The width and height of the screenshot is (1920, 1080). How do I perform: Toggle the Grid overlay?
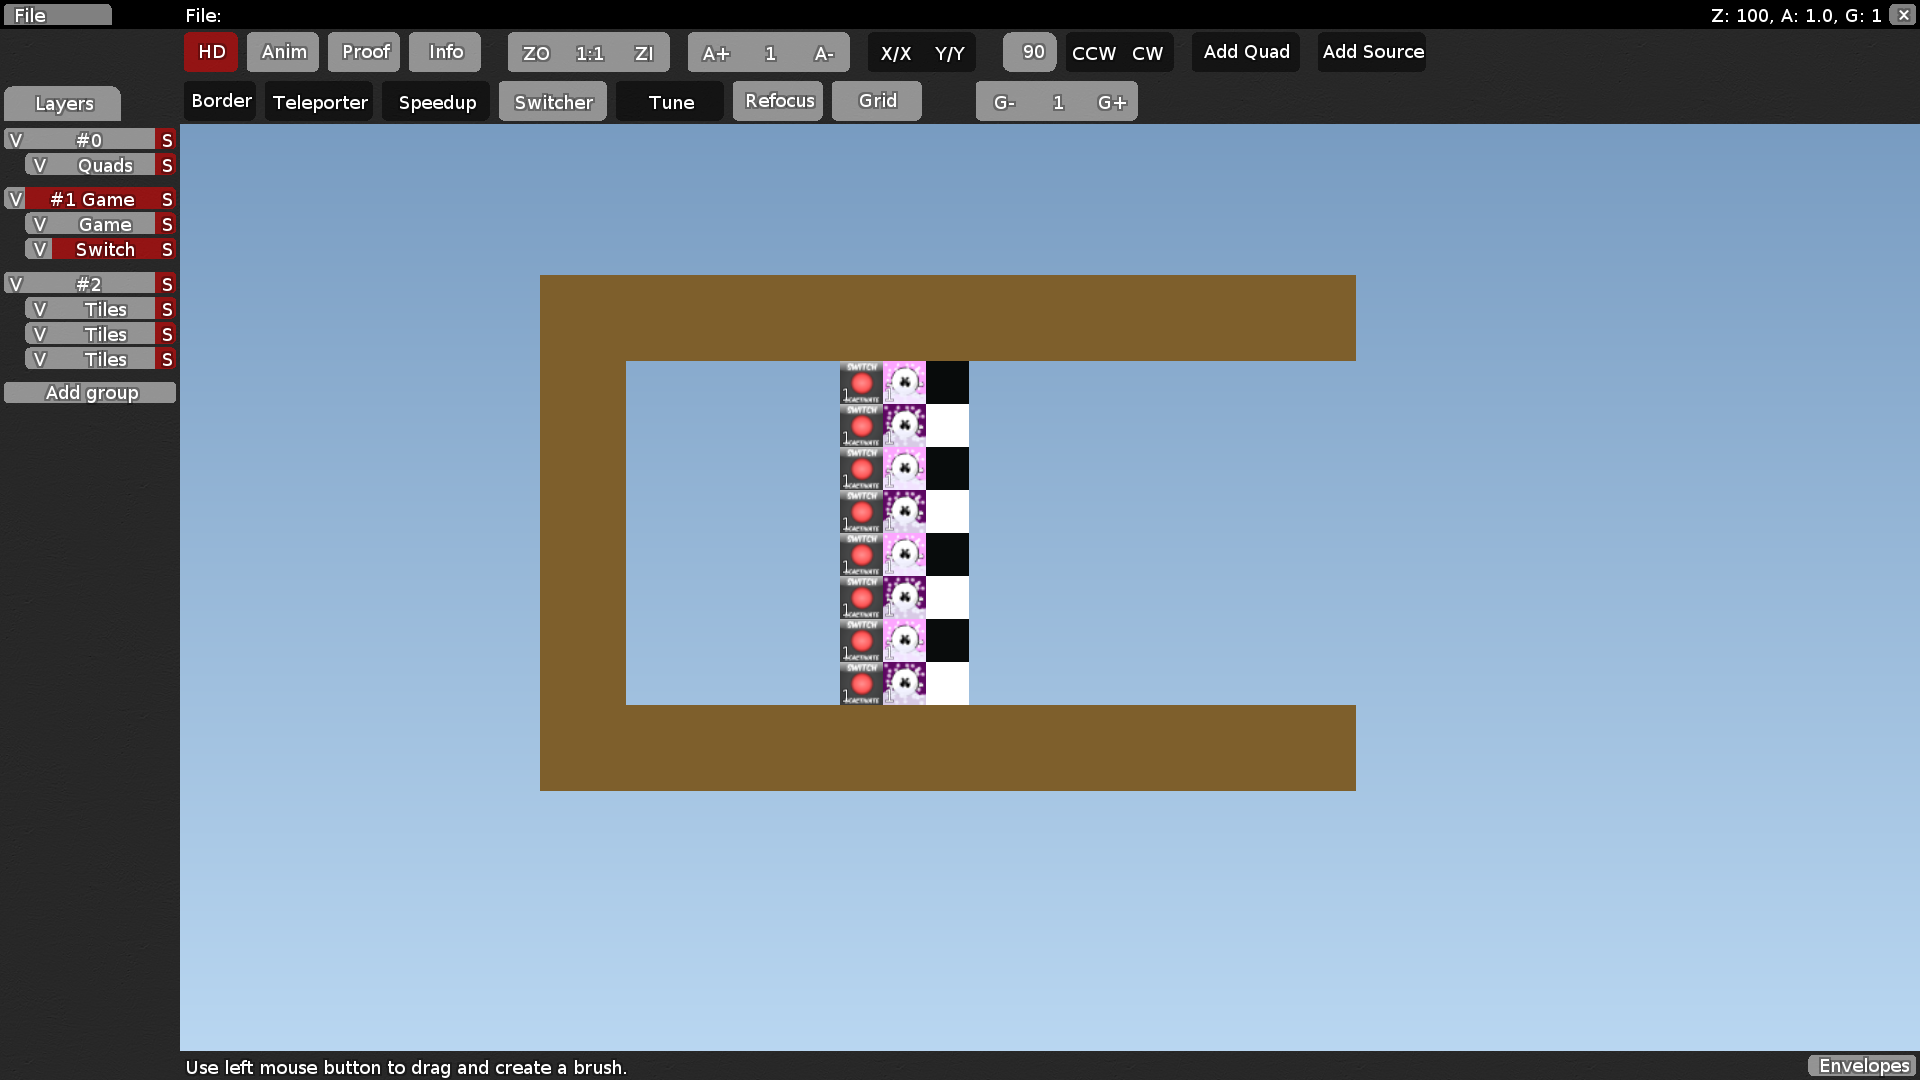pos(876,100)
